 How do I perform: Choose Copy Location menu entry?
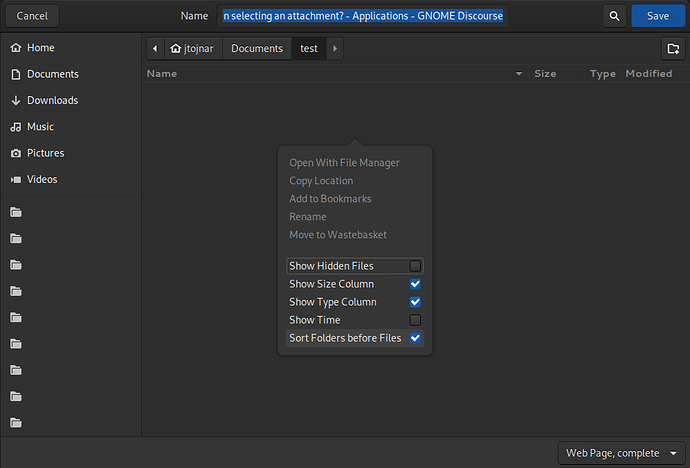(x=321, y=181)
